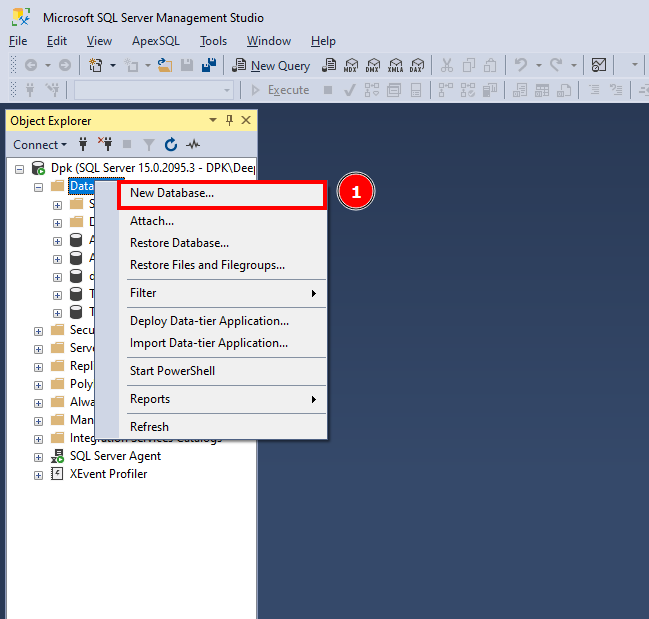Click the Redo arrow icon
The height and width of the screenshot is (619, 649).
556,65
